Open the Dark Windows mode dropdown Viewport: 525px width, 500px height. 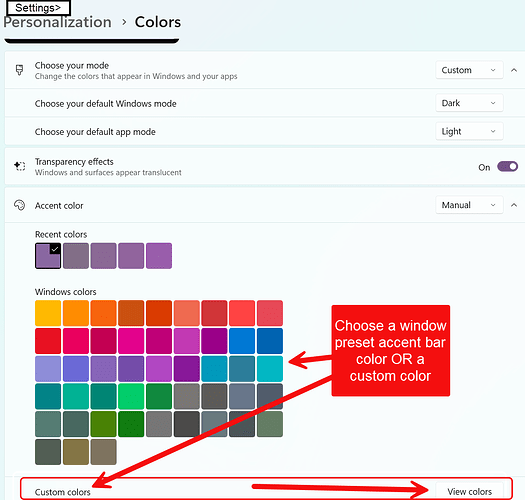coord(469,103)
